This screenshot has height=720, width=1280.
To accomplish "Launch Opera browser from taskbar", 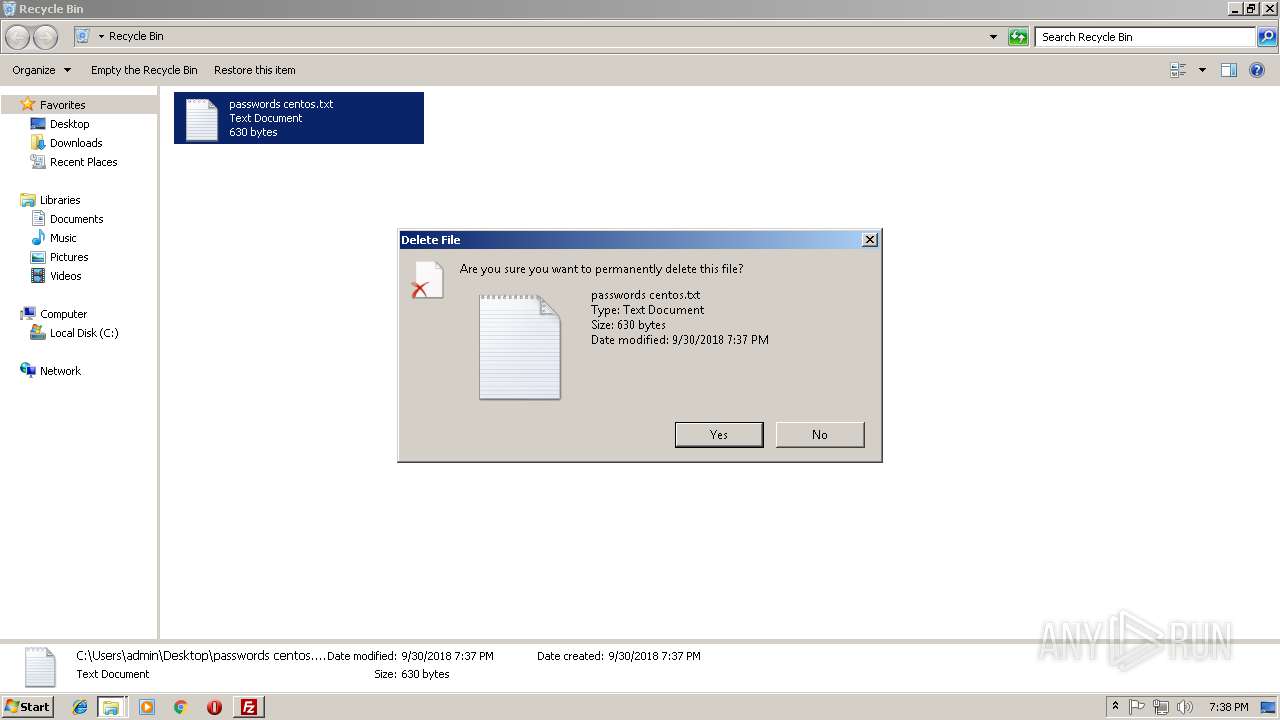I will tap(214, 707).
